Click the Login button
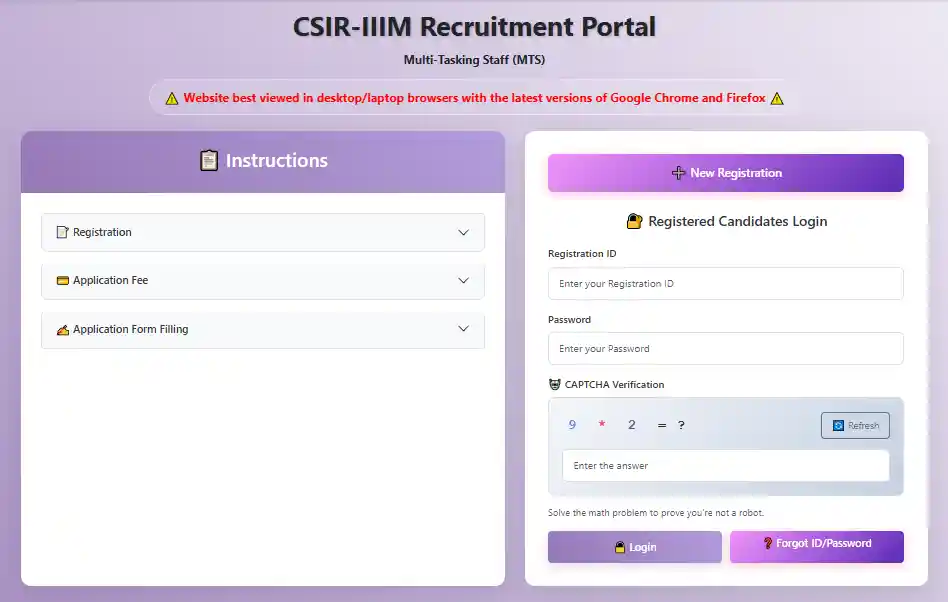 634,547
